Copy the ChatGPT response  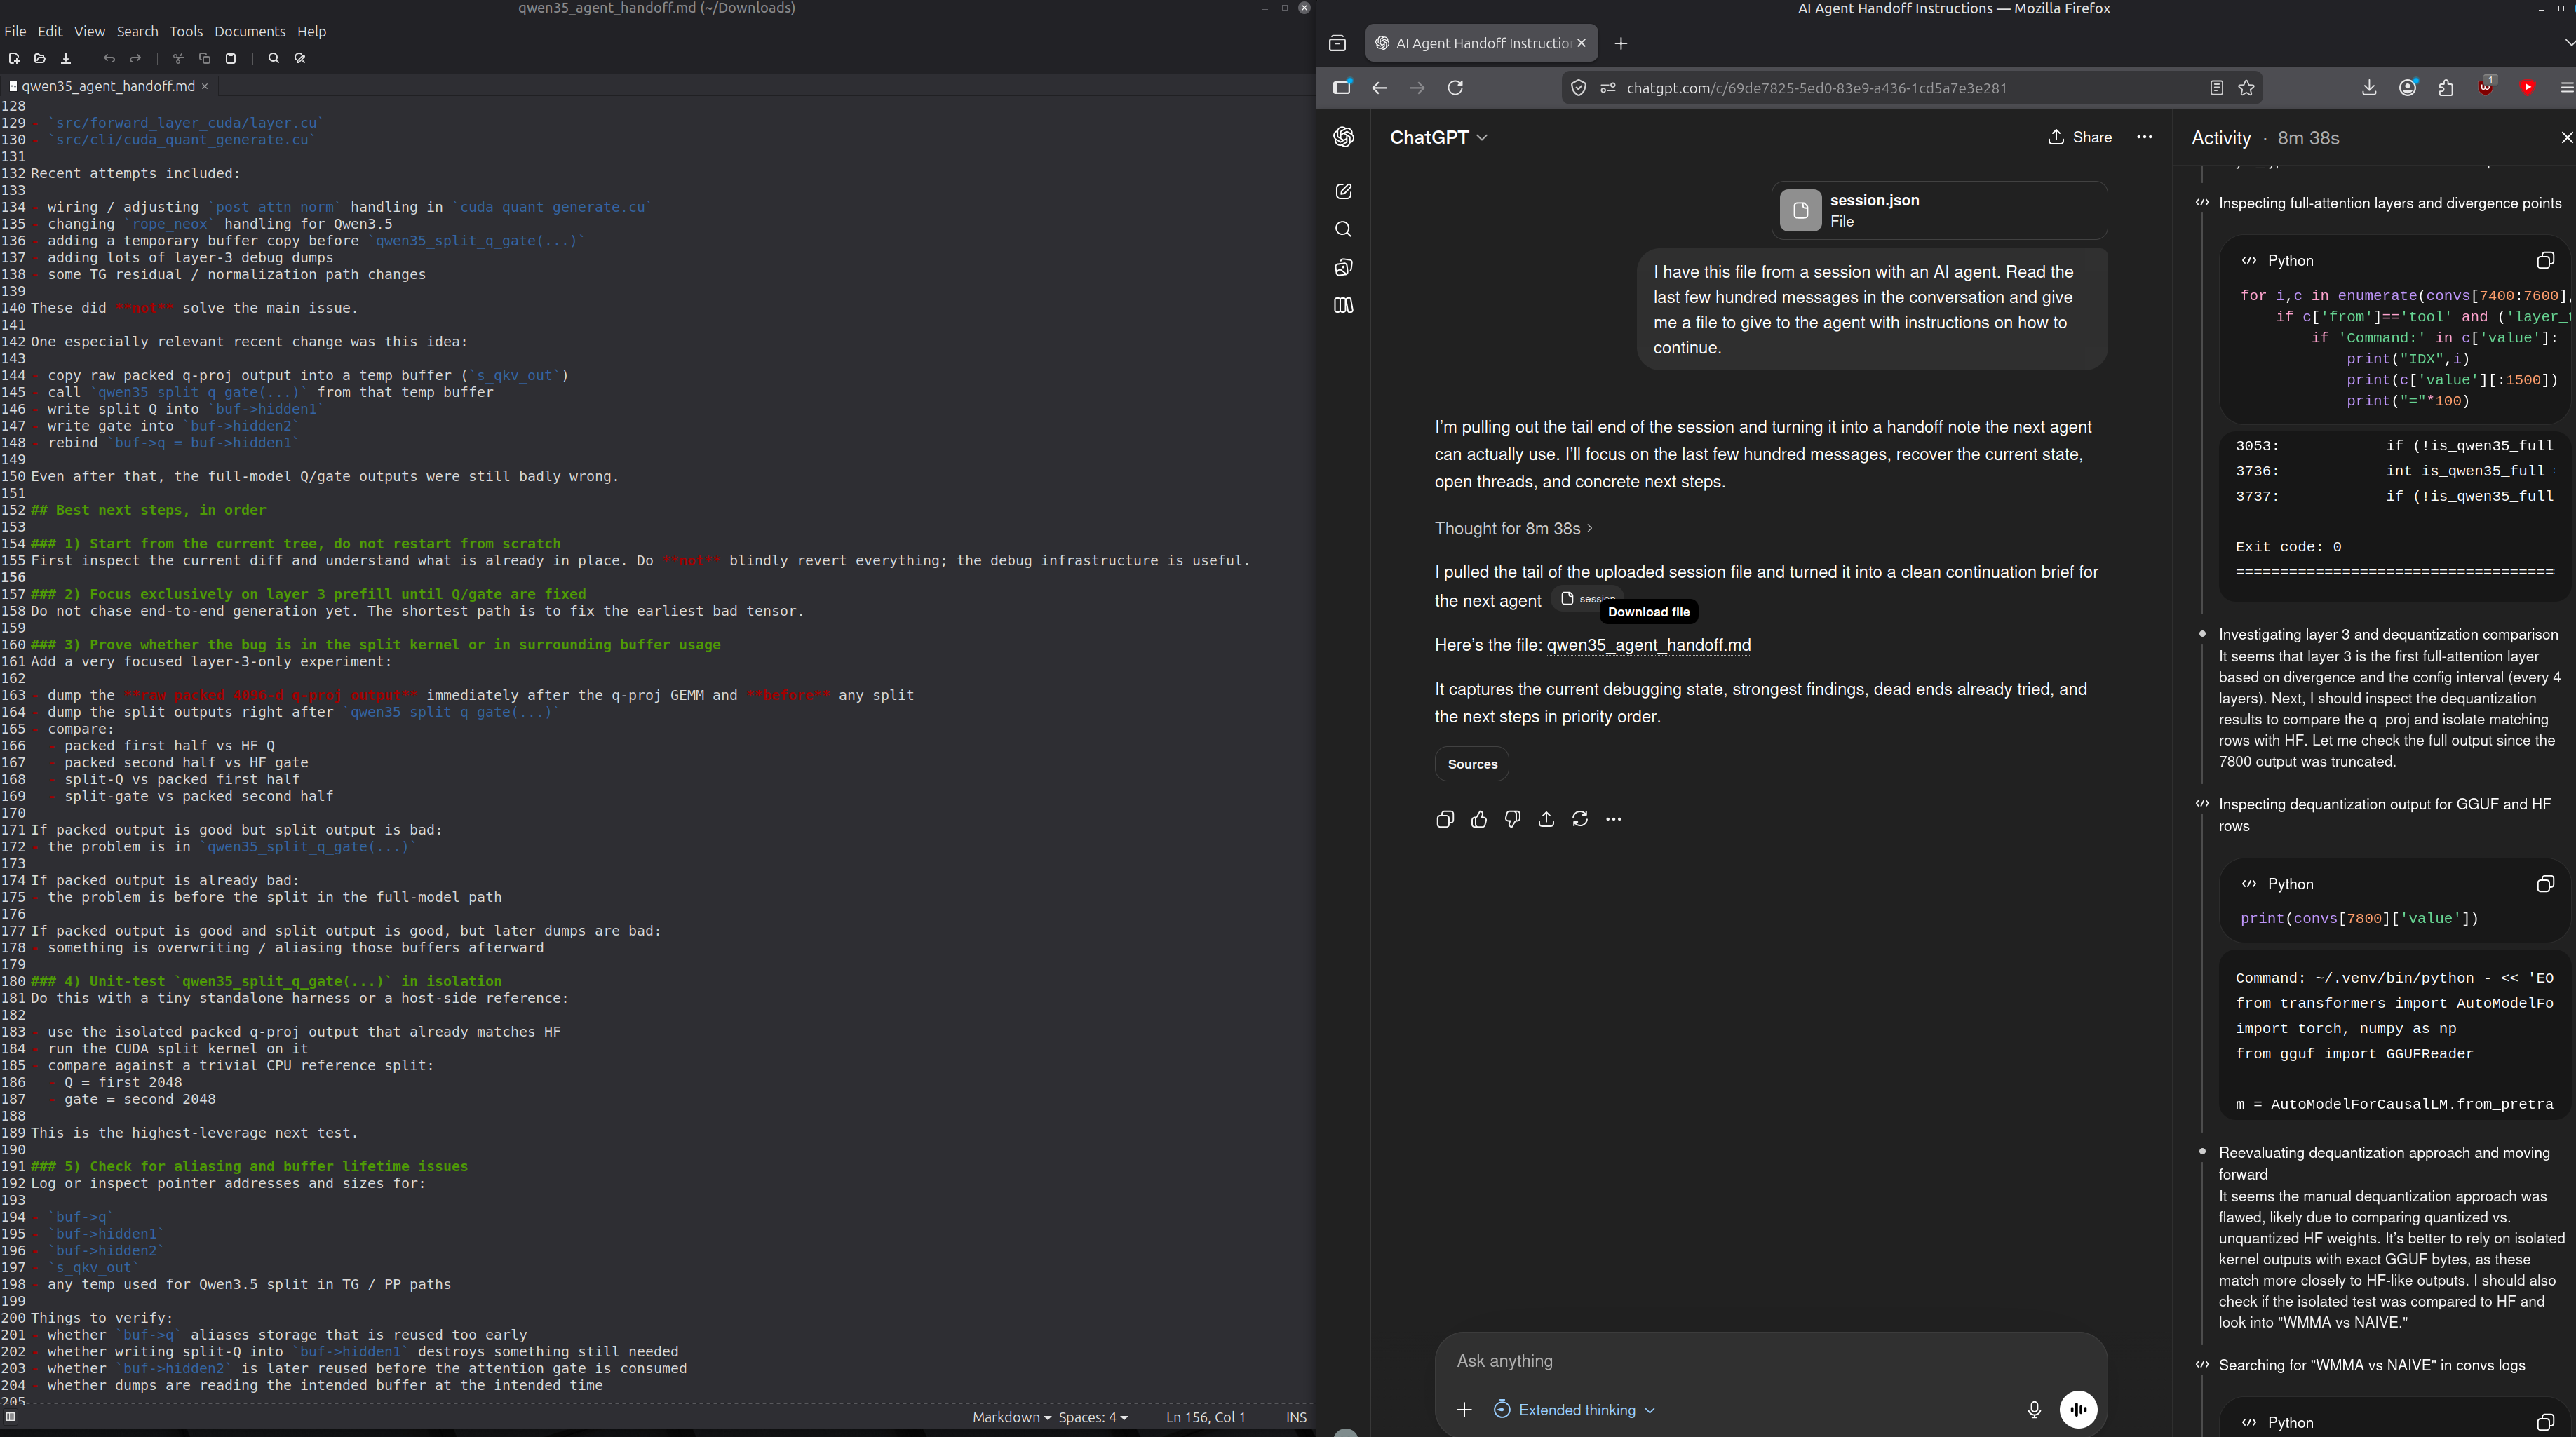[x=1444, y=819]
